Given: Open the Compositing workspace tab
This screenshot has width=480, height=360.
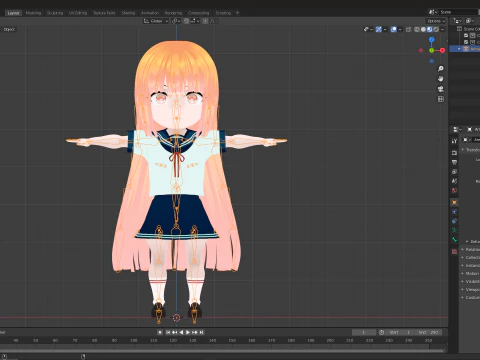Looking at the screenshot, I should 199,13.
